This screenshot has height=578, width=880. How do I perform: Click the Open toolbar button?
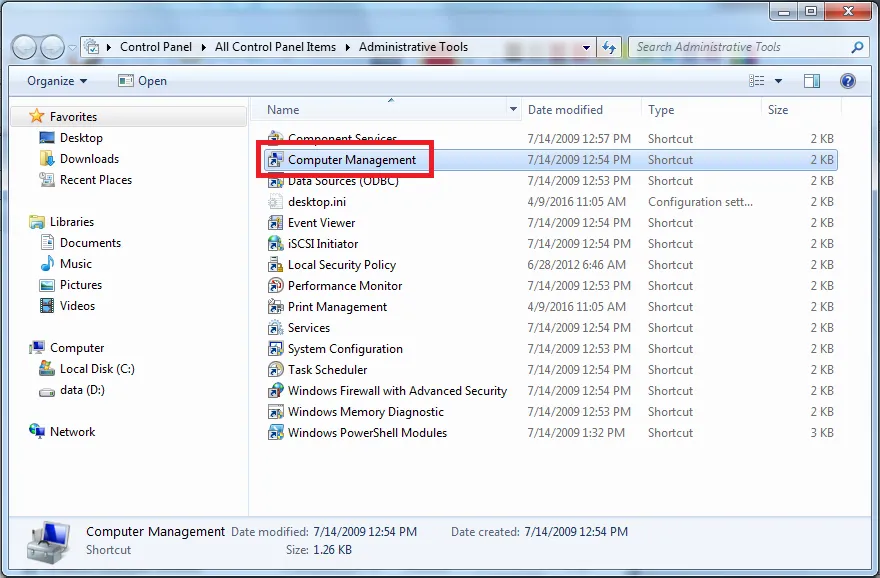(143, 81)
